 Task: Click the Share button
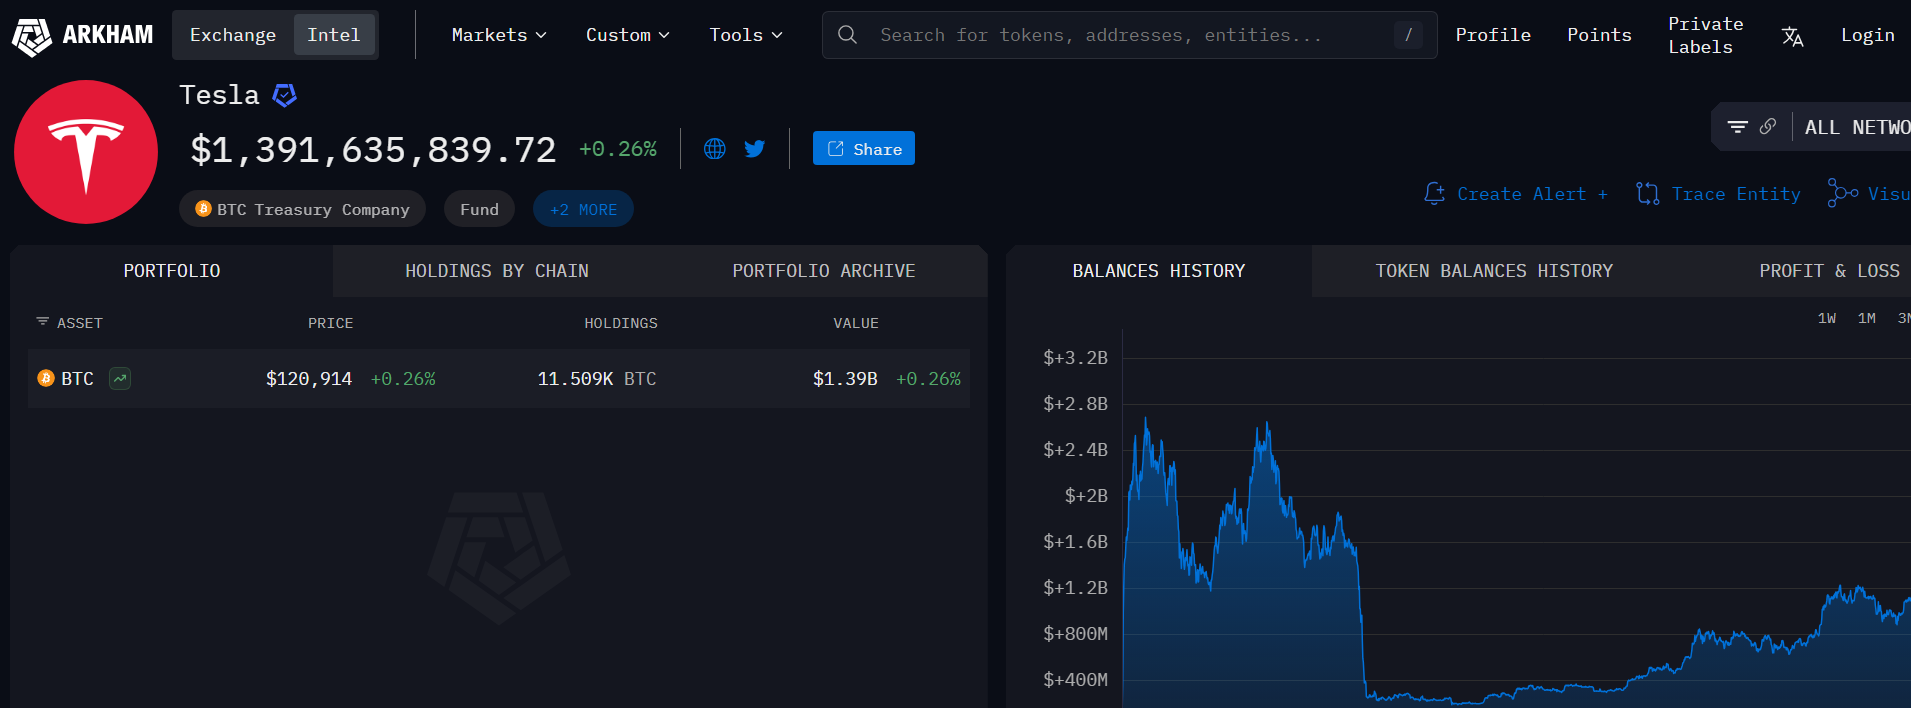click(x=864, y=148)
